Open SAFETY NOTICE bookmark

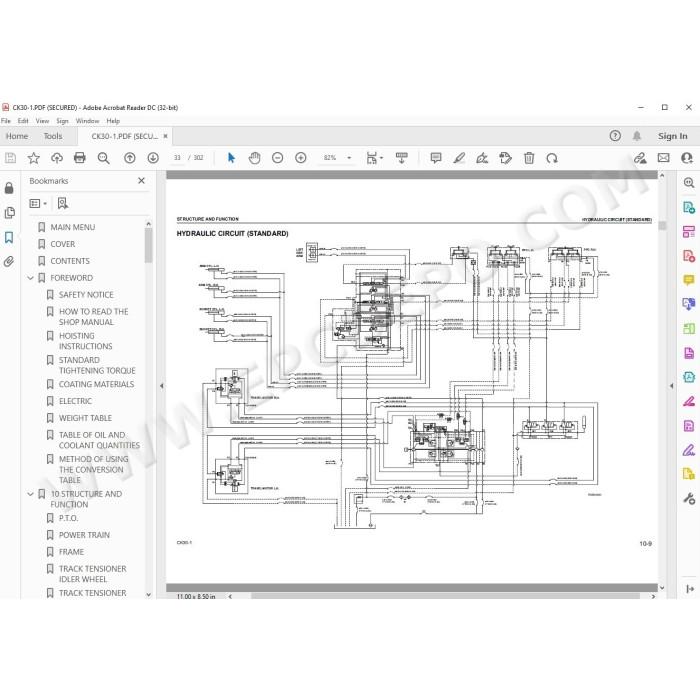click(86, 295)
